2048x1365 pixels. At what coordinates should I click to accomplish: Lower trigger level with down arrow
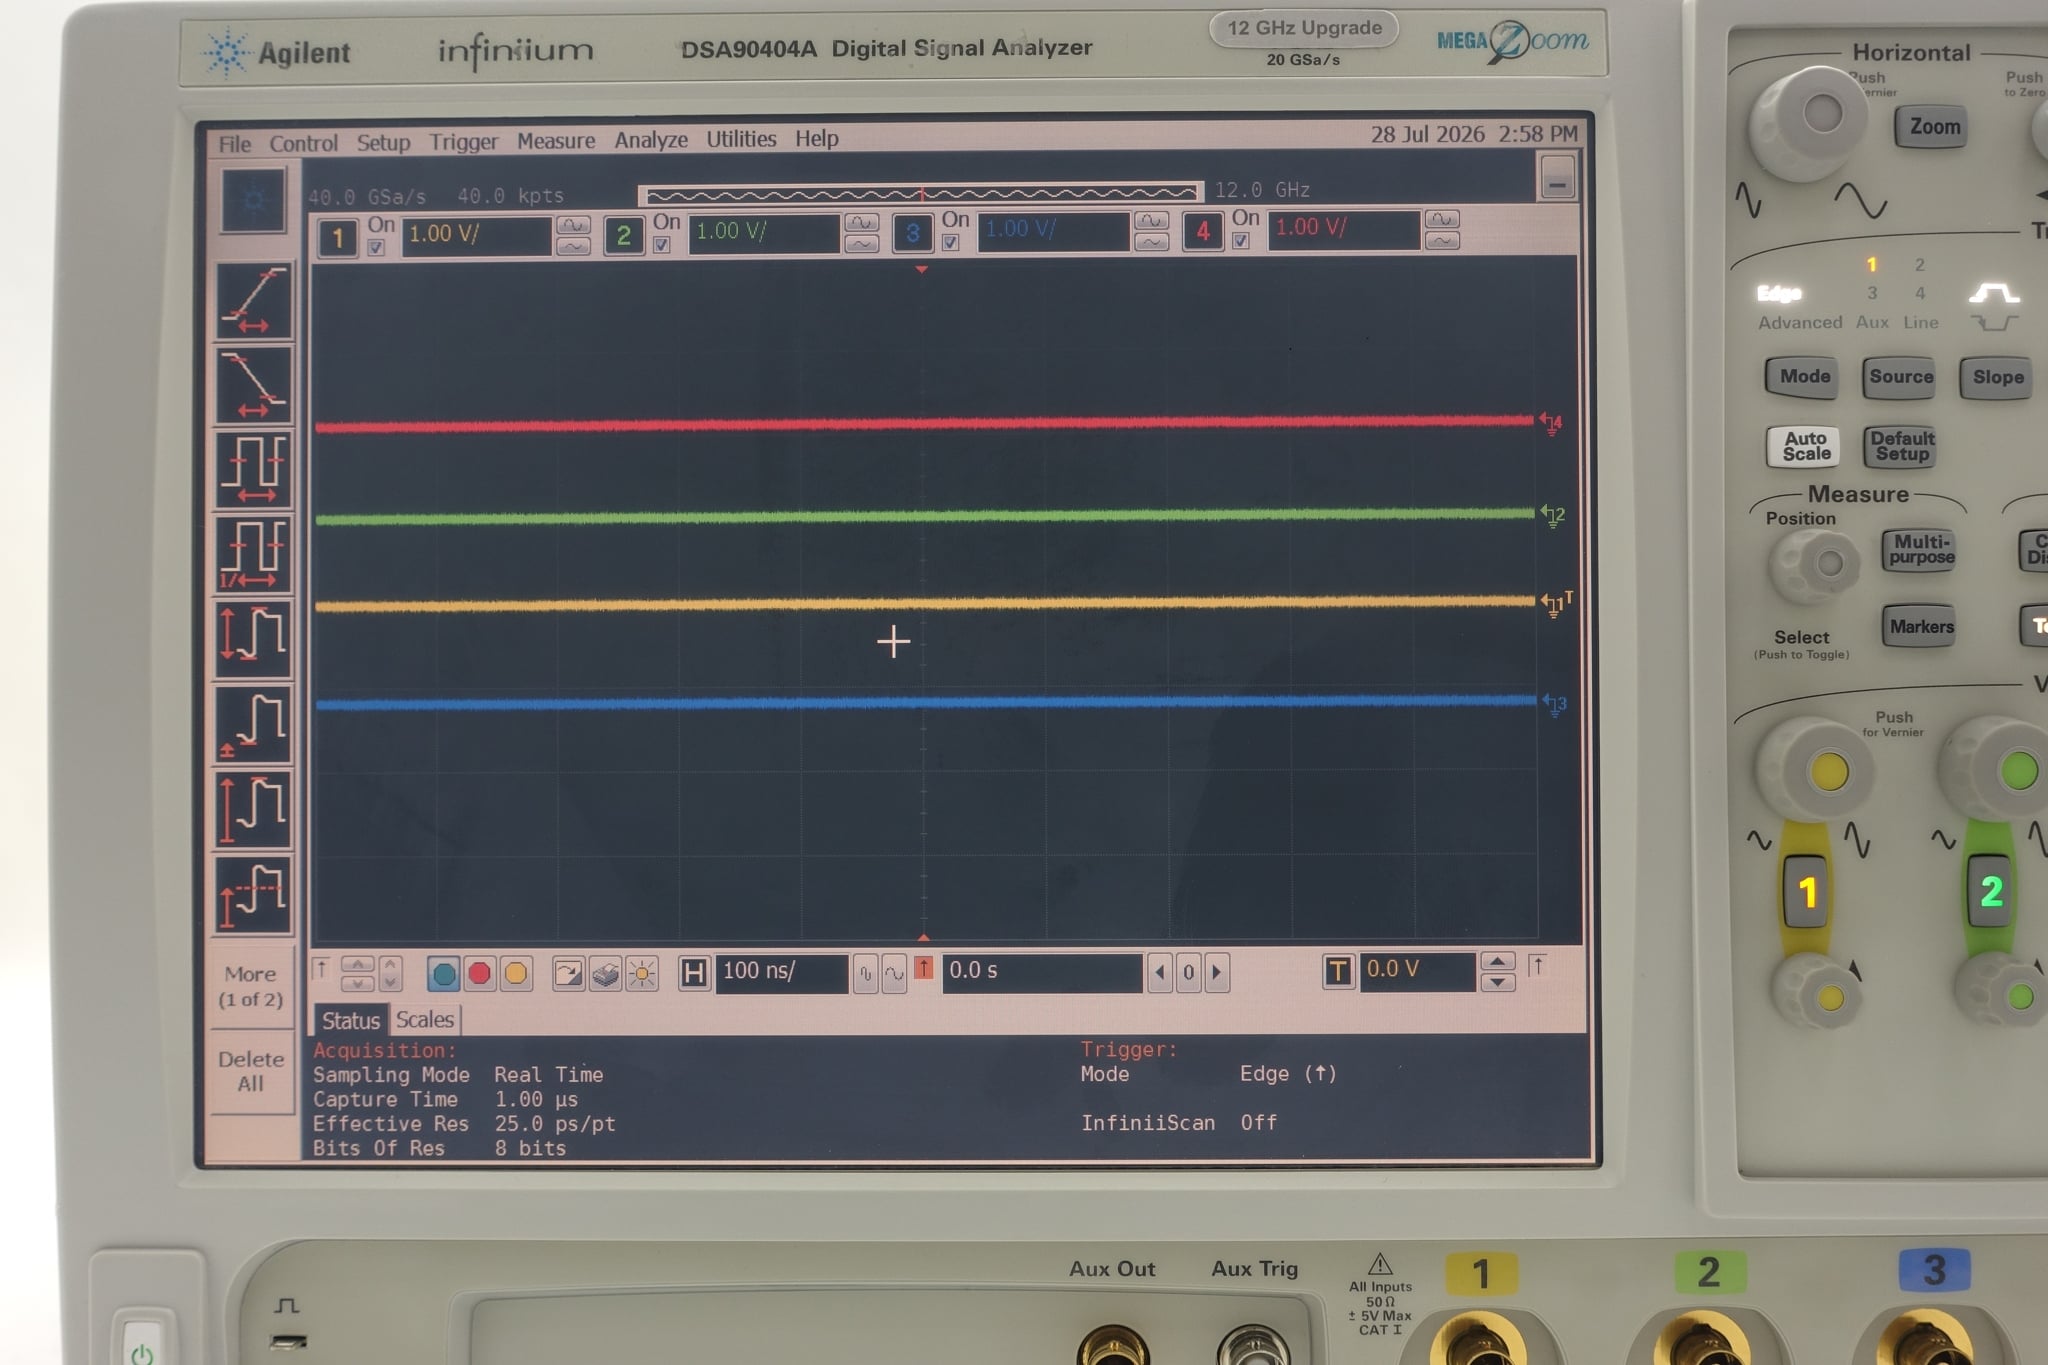click(1496, 982)
